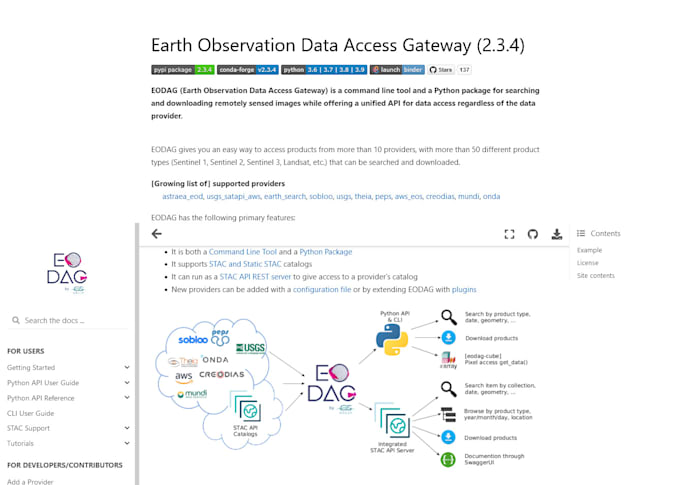
Task: Click the Integrated STAC API Server icon
Action: click(x=392, y=421)
